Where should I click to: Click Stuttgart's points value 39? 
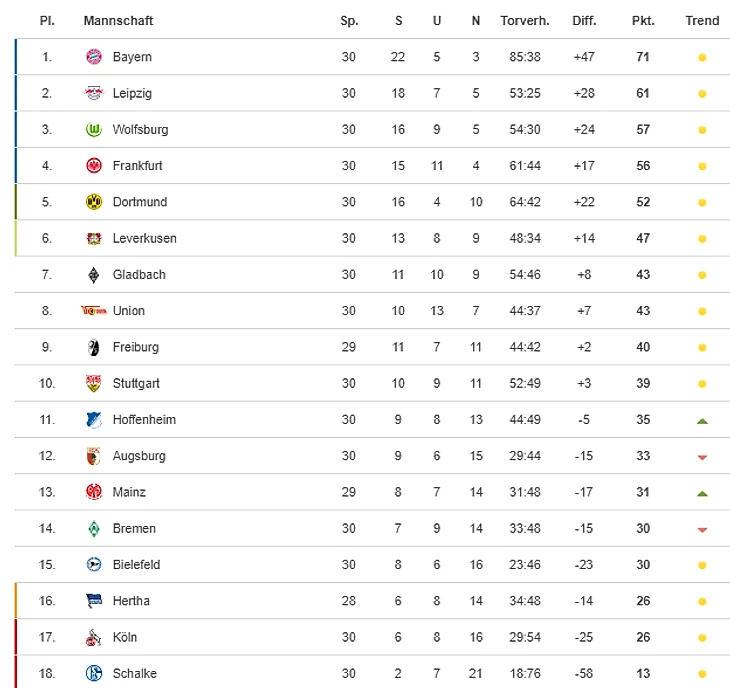[642, 383]
